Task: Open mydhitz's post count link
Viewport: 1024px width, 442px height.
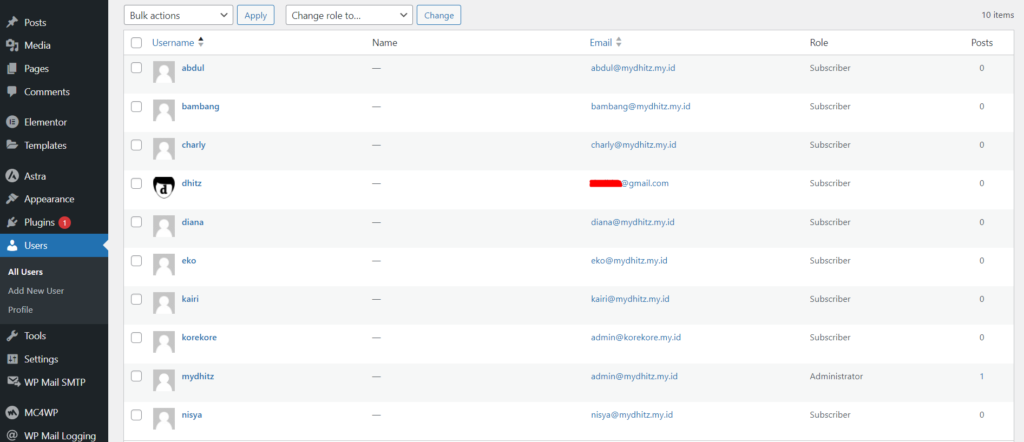Action: click(x=982, y=376)
